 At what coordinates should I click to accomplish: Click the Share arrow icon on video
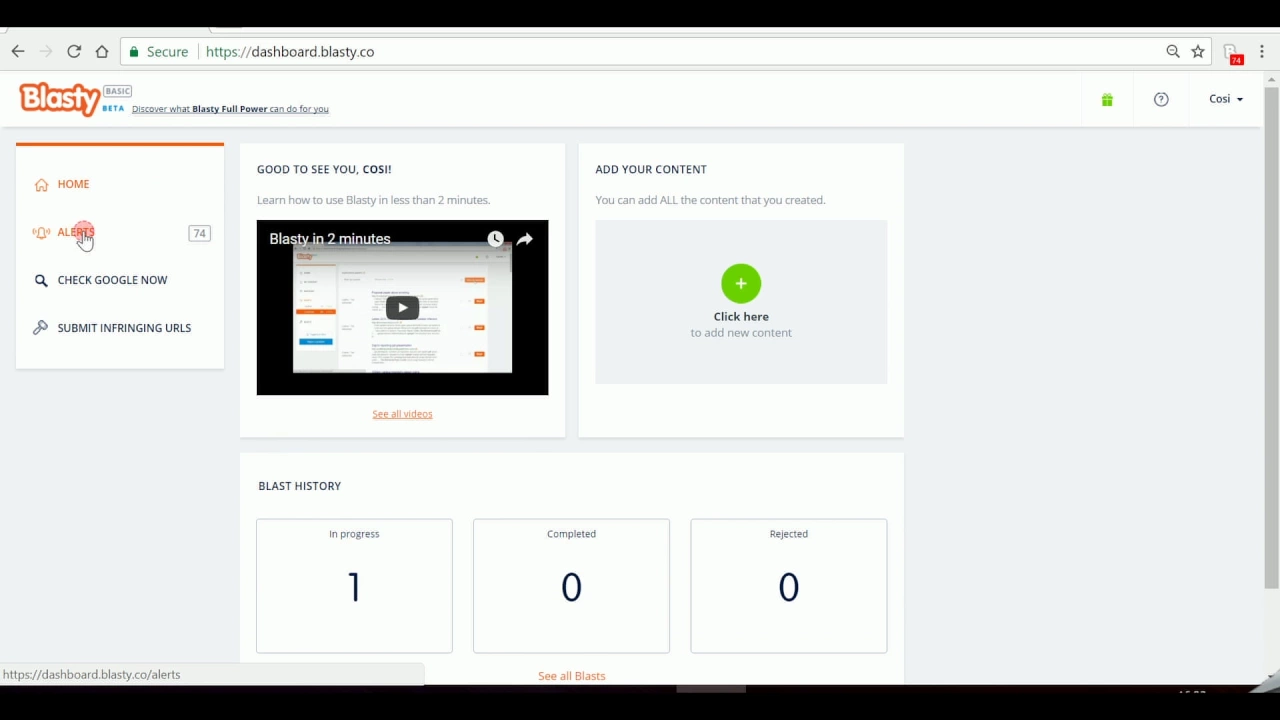coord(525,239)
